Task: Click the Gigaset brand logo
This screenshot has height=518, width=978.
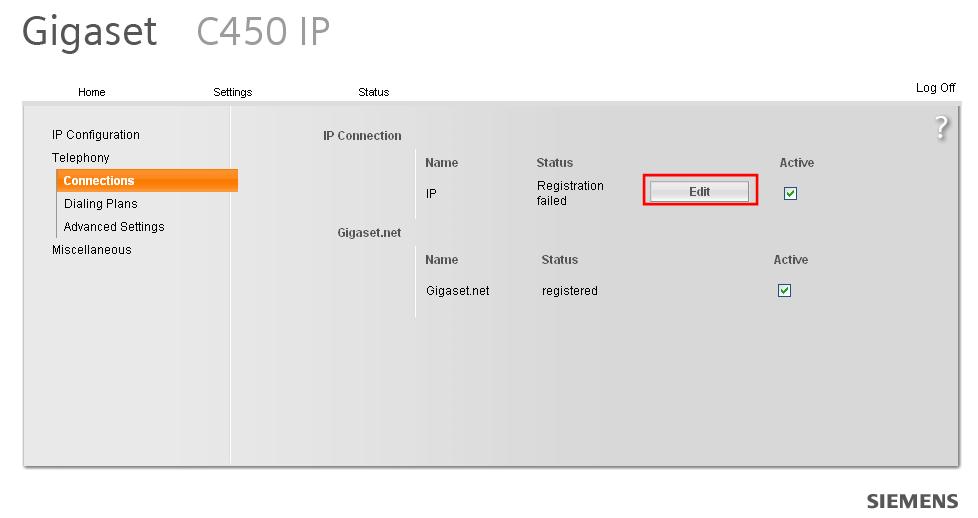Action: pyautogui.click(x=90, y=31)
